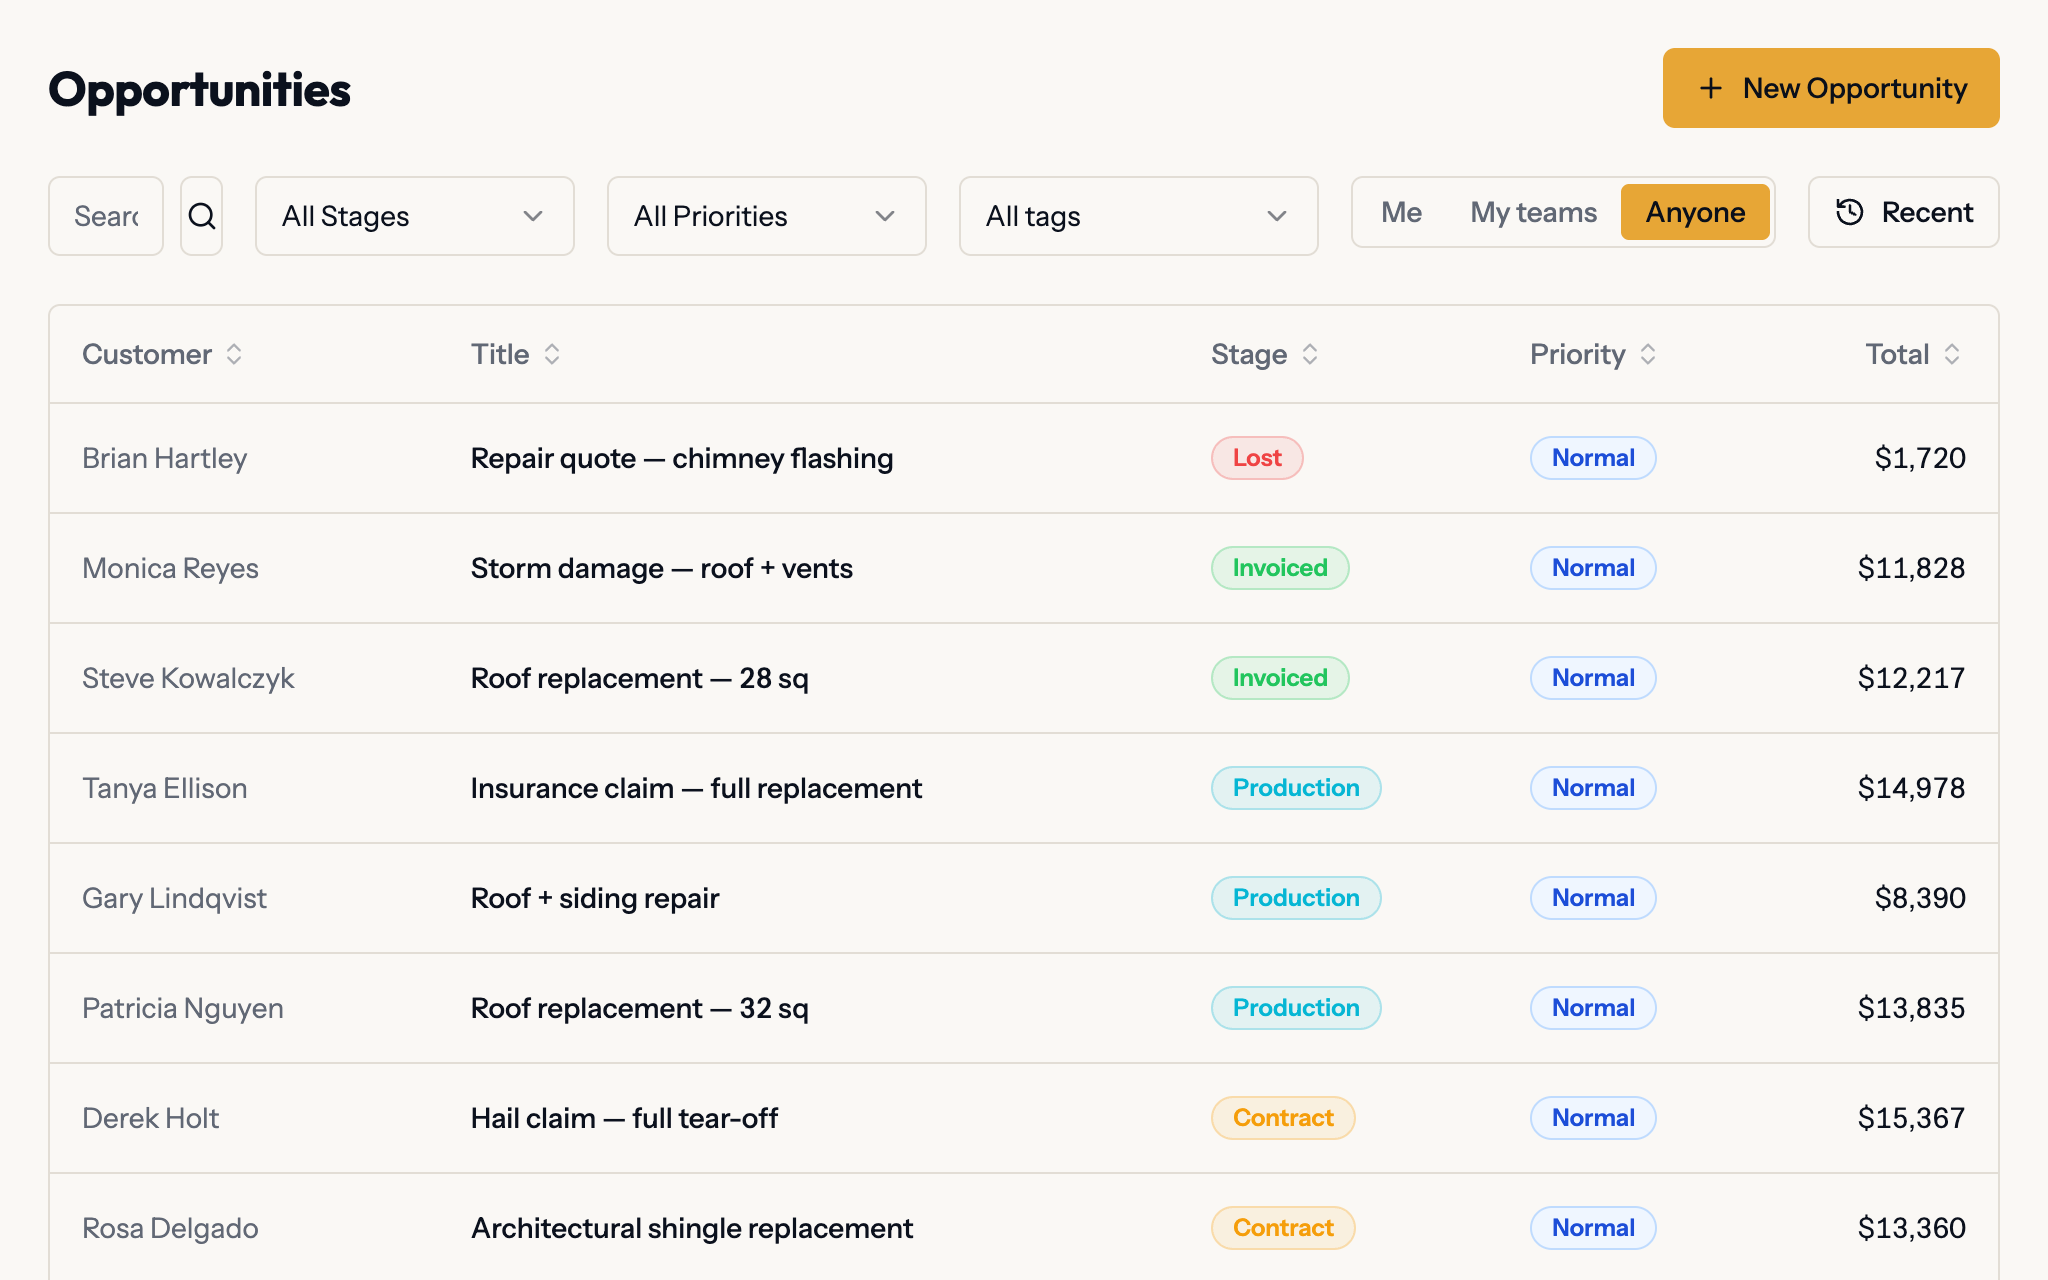Click Contract badge in Derek Holt row
Screen dimensions: 2048x1280
tap(1283, 1118)
